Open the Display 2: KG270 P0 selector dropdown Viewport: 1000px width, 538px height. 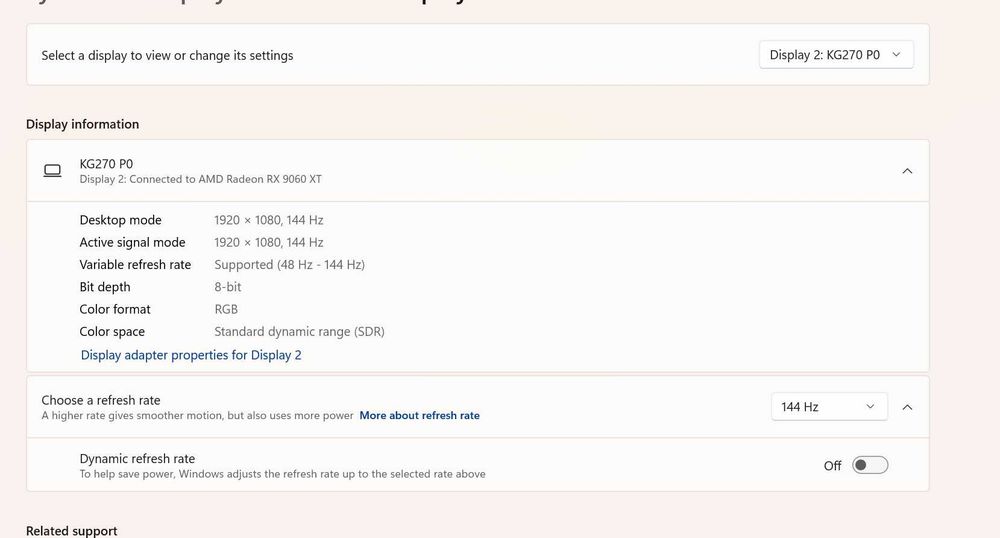pos(836,55)
